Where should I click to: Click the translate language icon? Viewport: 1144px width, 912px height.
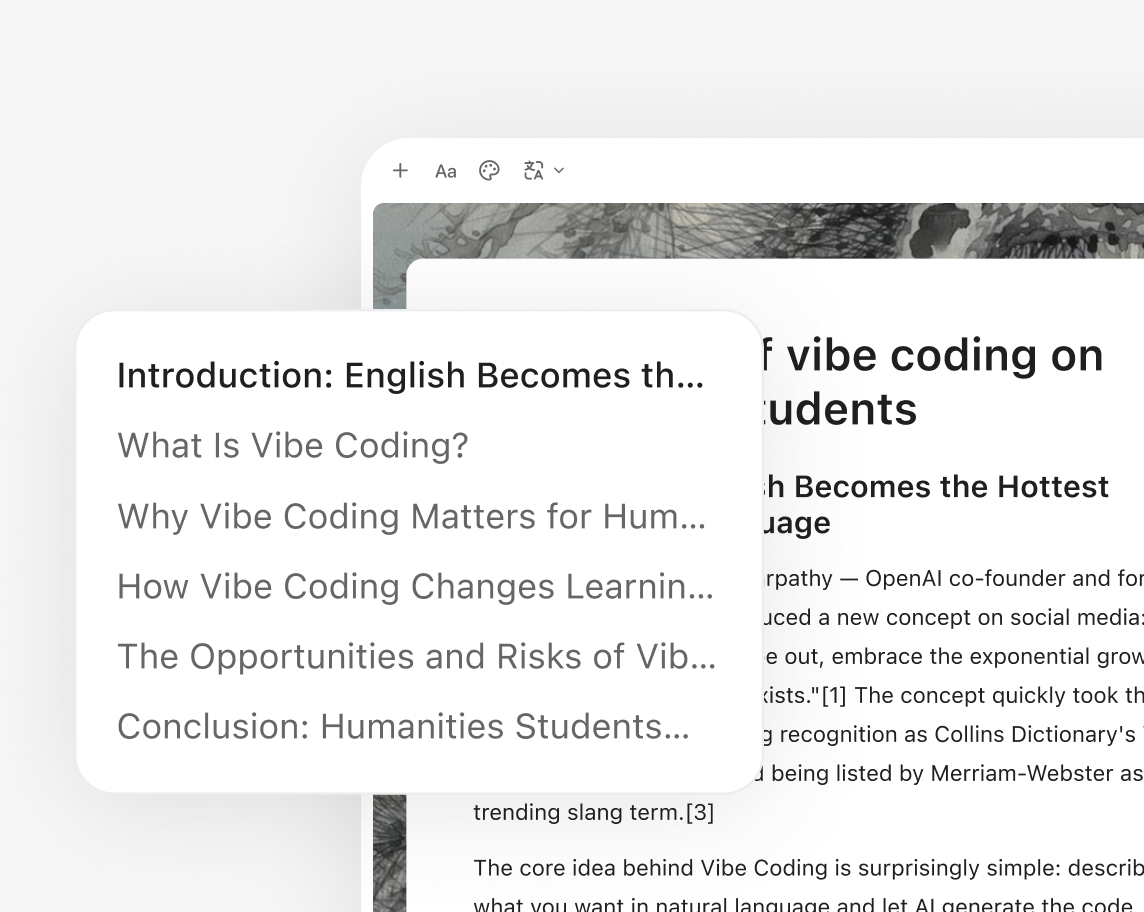(x=533, y=171)
